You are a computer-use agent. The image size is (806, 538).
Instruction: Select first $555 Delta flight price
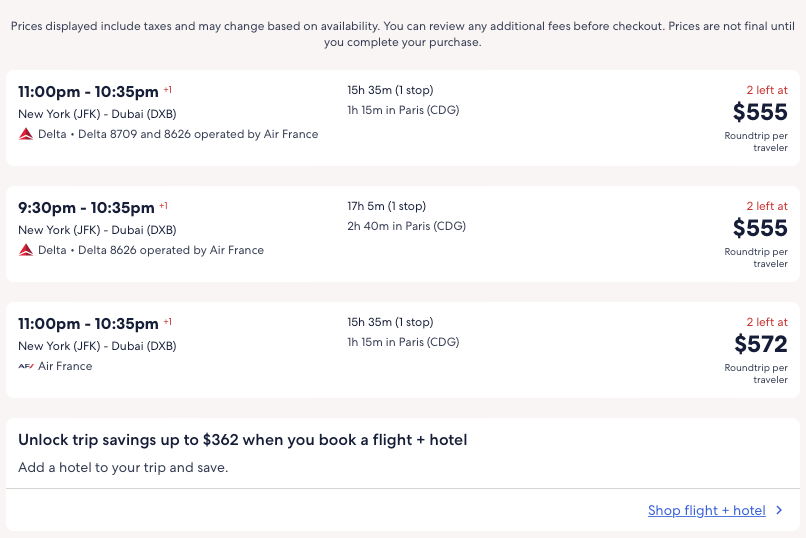point(760,112)
